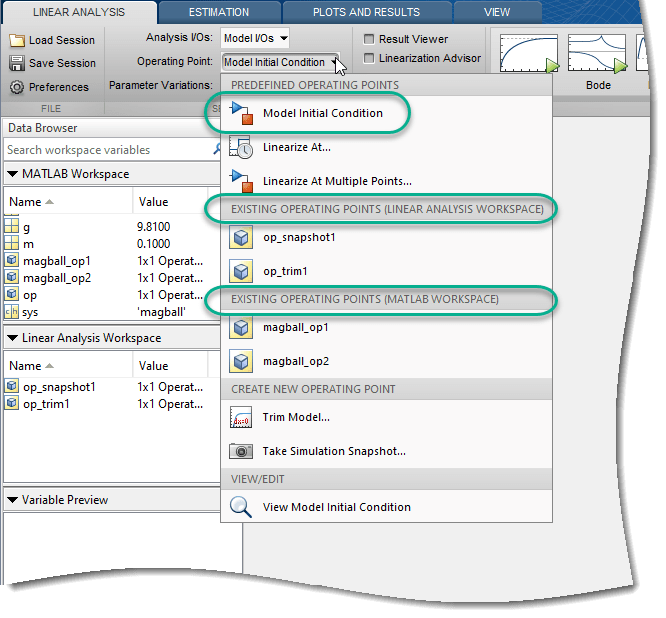Select op_trim1 name in Linear Analysis Workspace
666x618 pixels.
[46, 404]
